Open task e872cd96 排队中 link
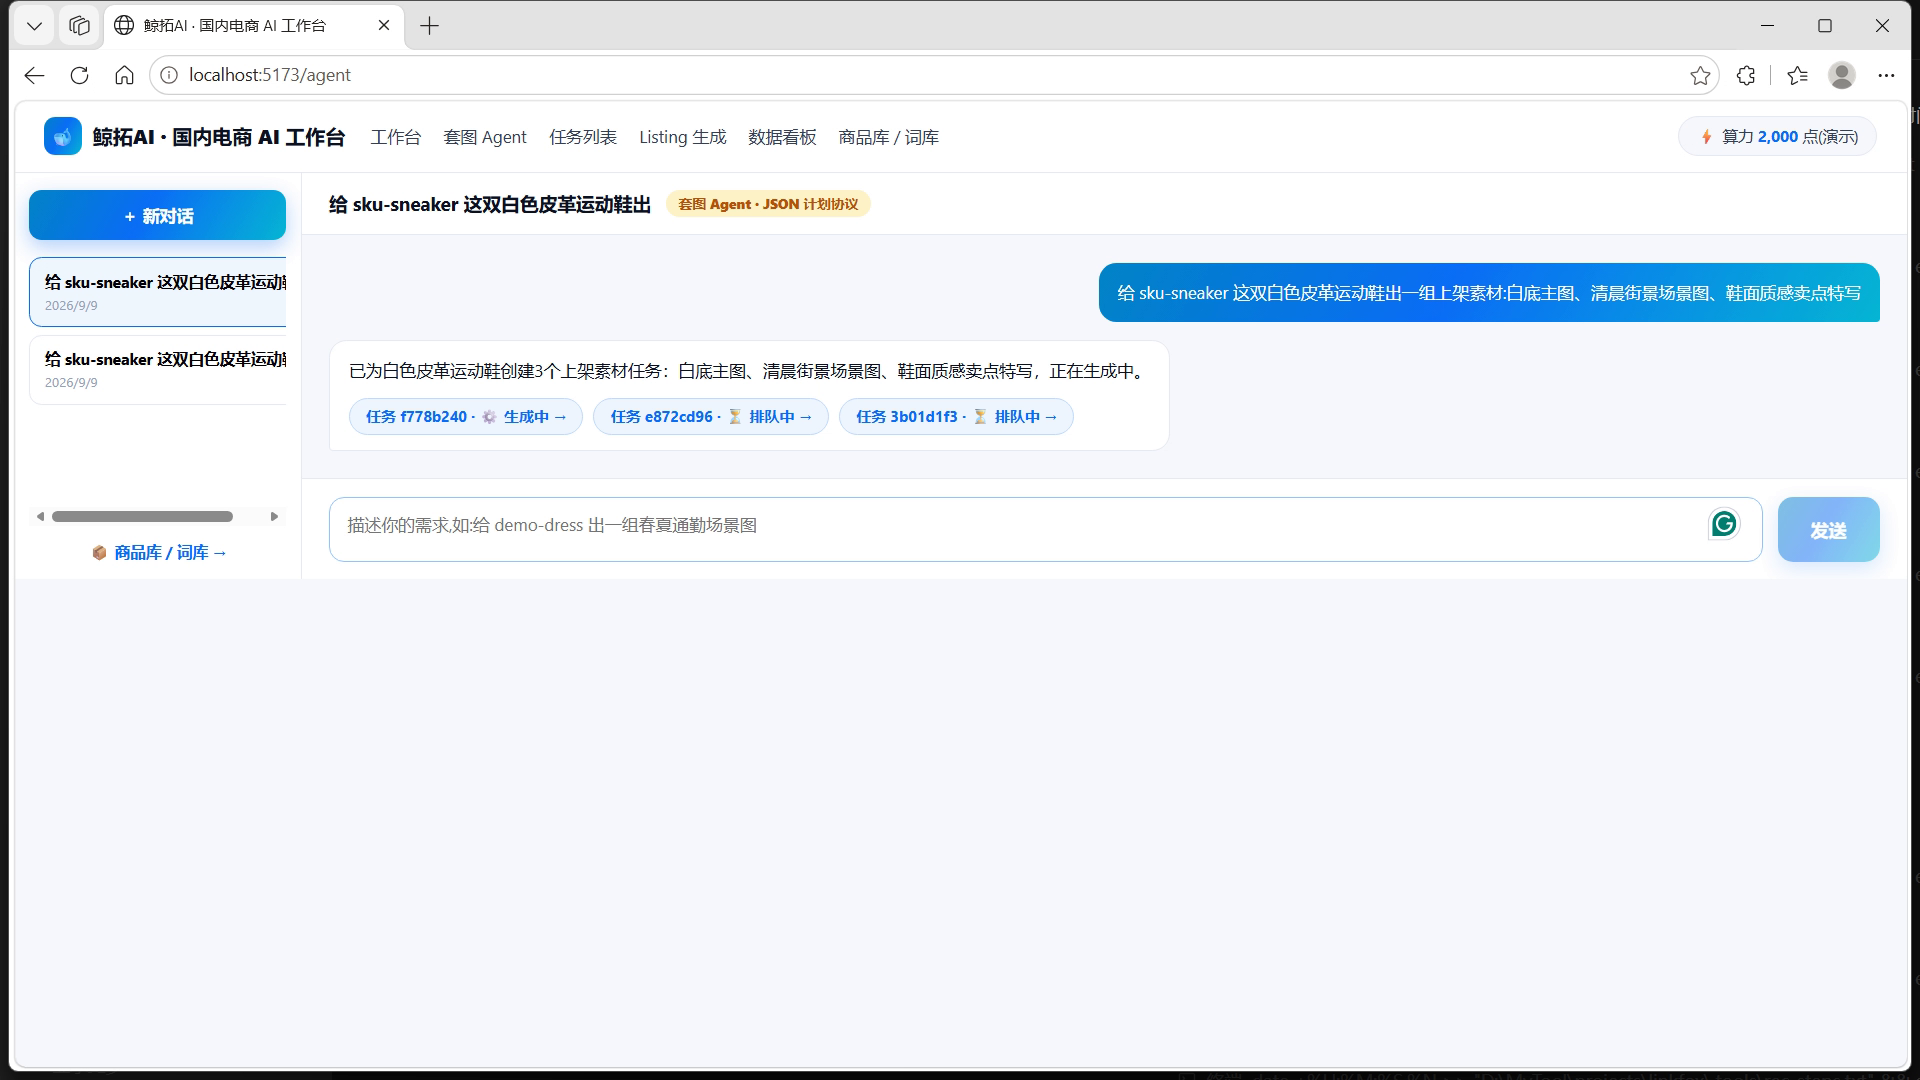 pyautogui.click(x=711, y=417)
